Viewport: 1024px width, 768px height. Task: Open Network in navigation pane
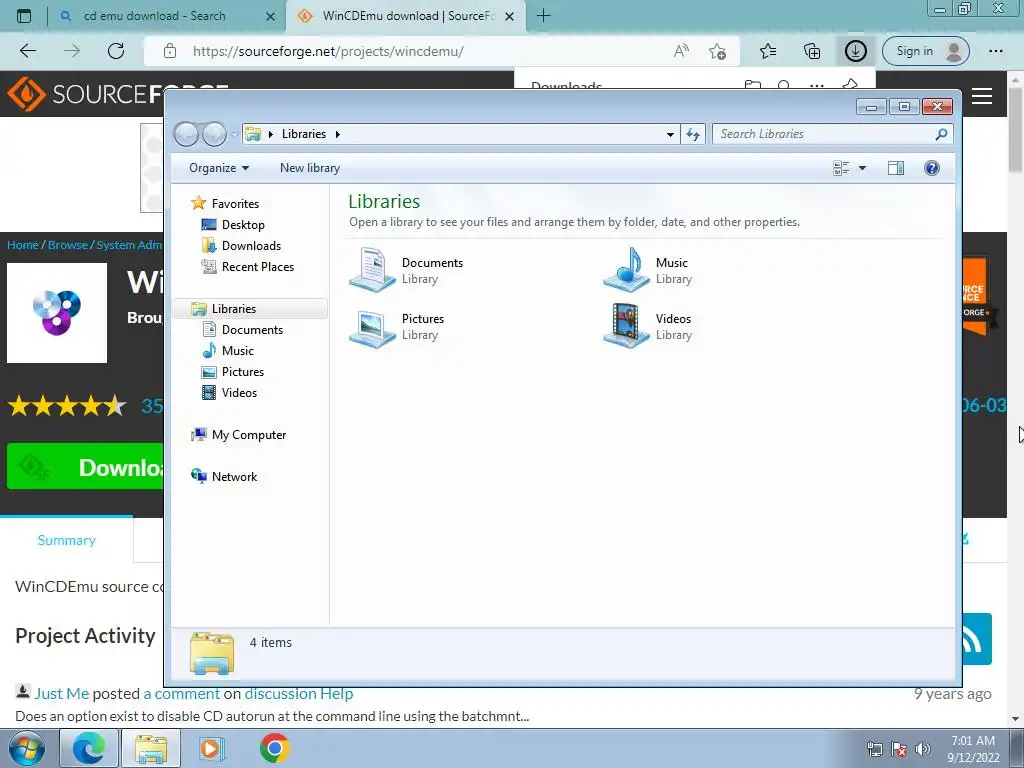click(x=234, y=477)
